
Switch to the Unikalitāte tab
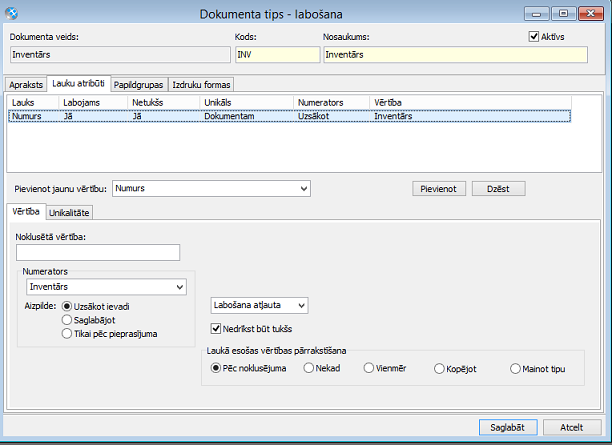69,211
